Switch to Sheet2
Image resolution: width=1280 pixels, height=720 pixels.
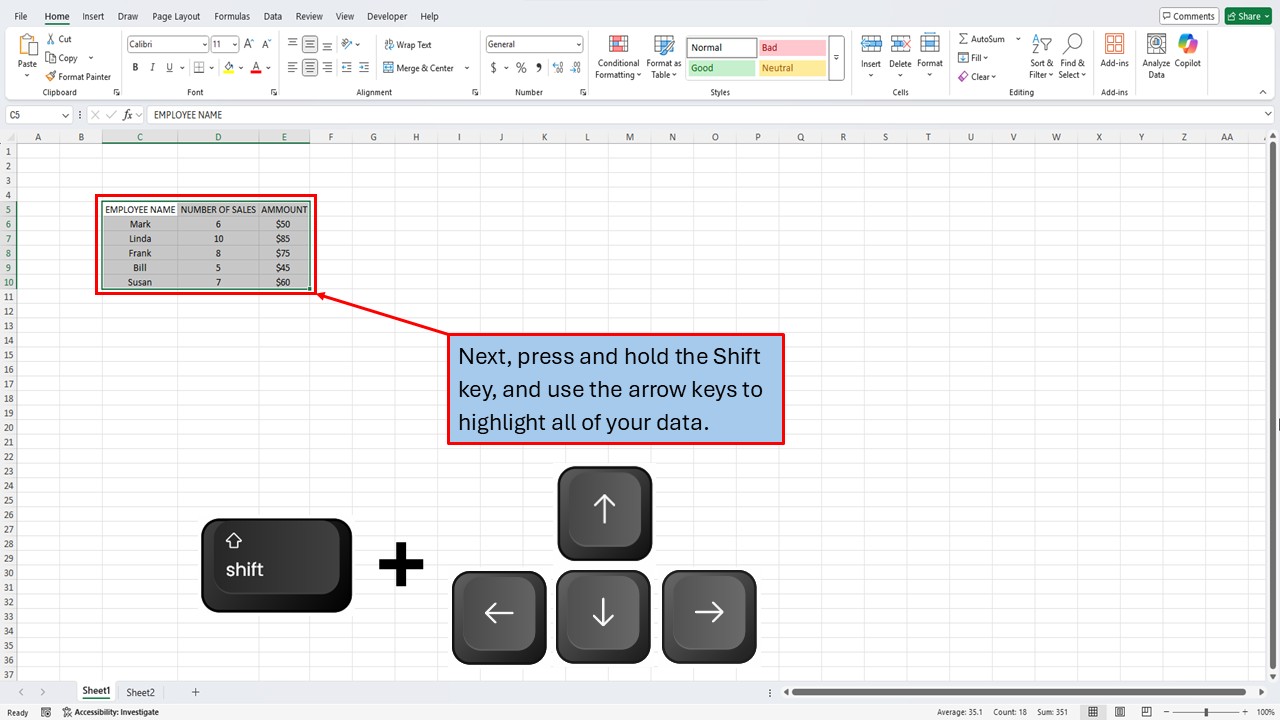click(140, 691)
